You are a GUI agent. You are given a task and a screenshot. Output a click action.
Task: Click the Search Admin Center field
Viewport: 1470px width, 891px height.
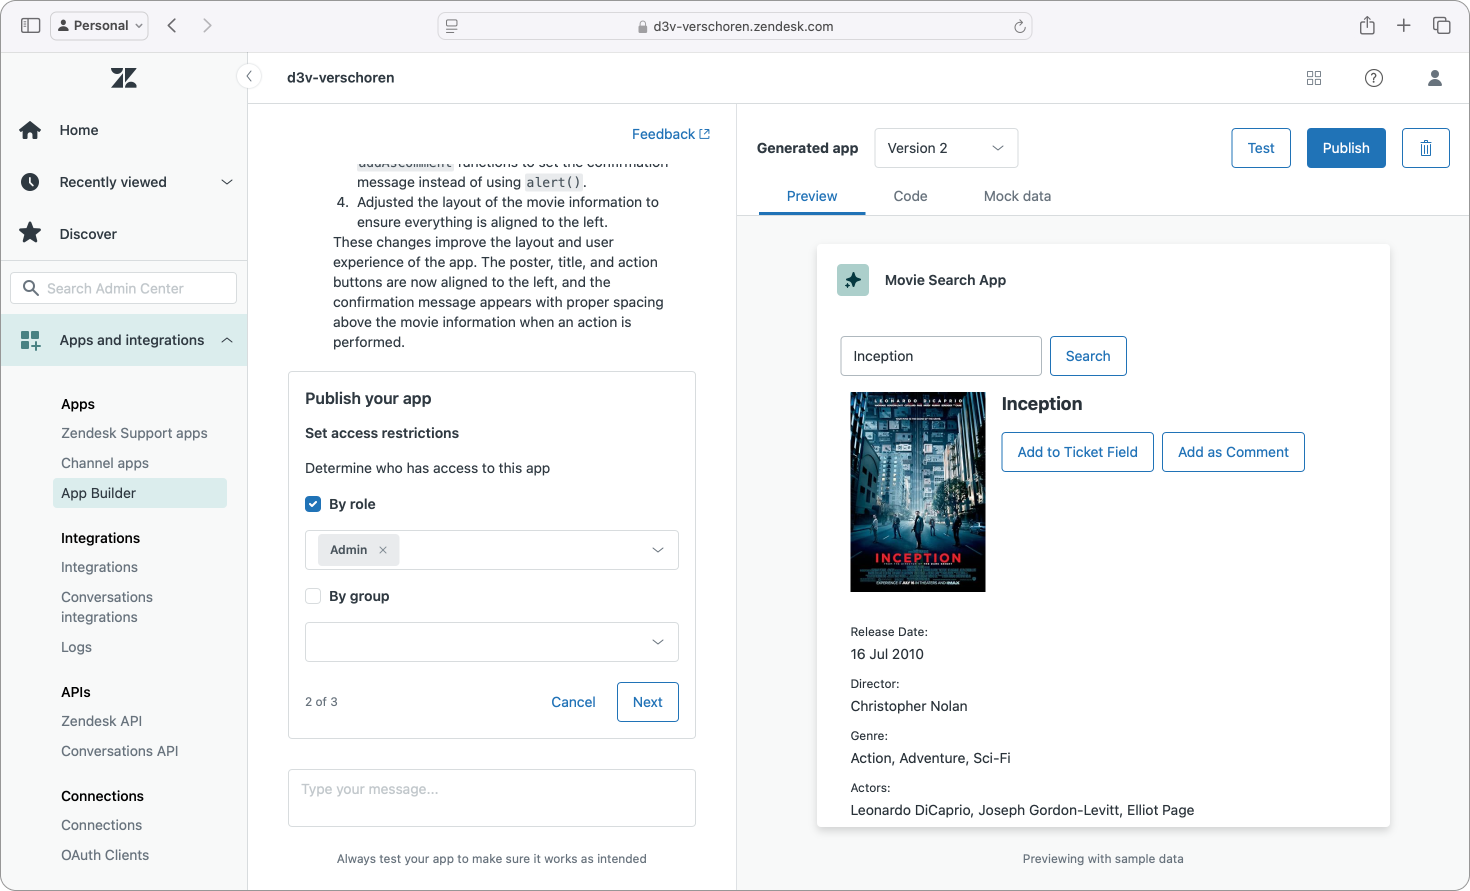tap(123, 288)
